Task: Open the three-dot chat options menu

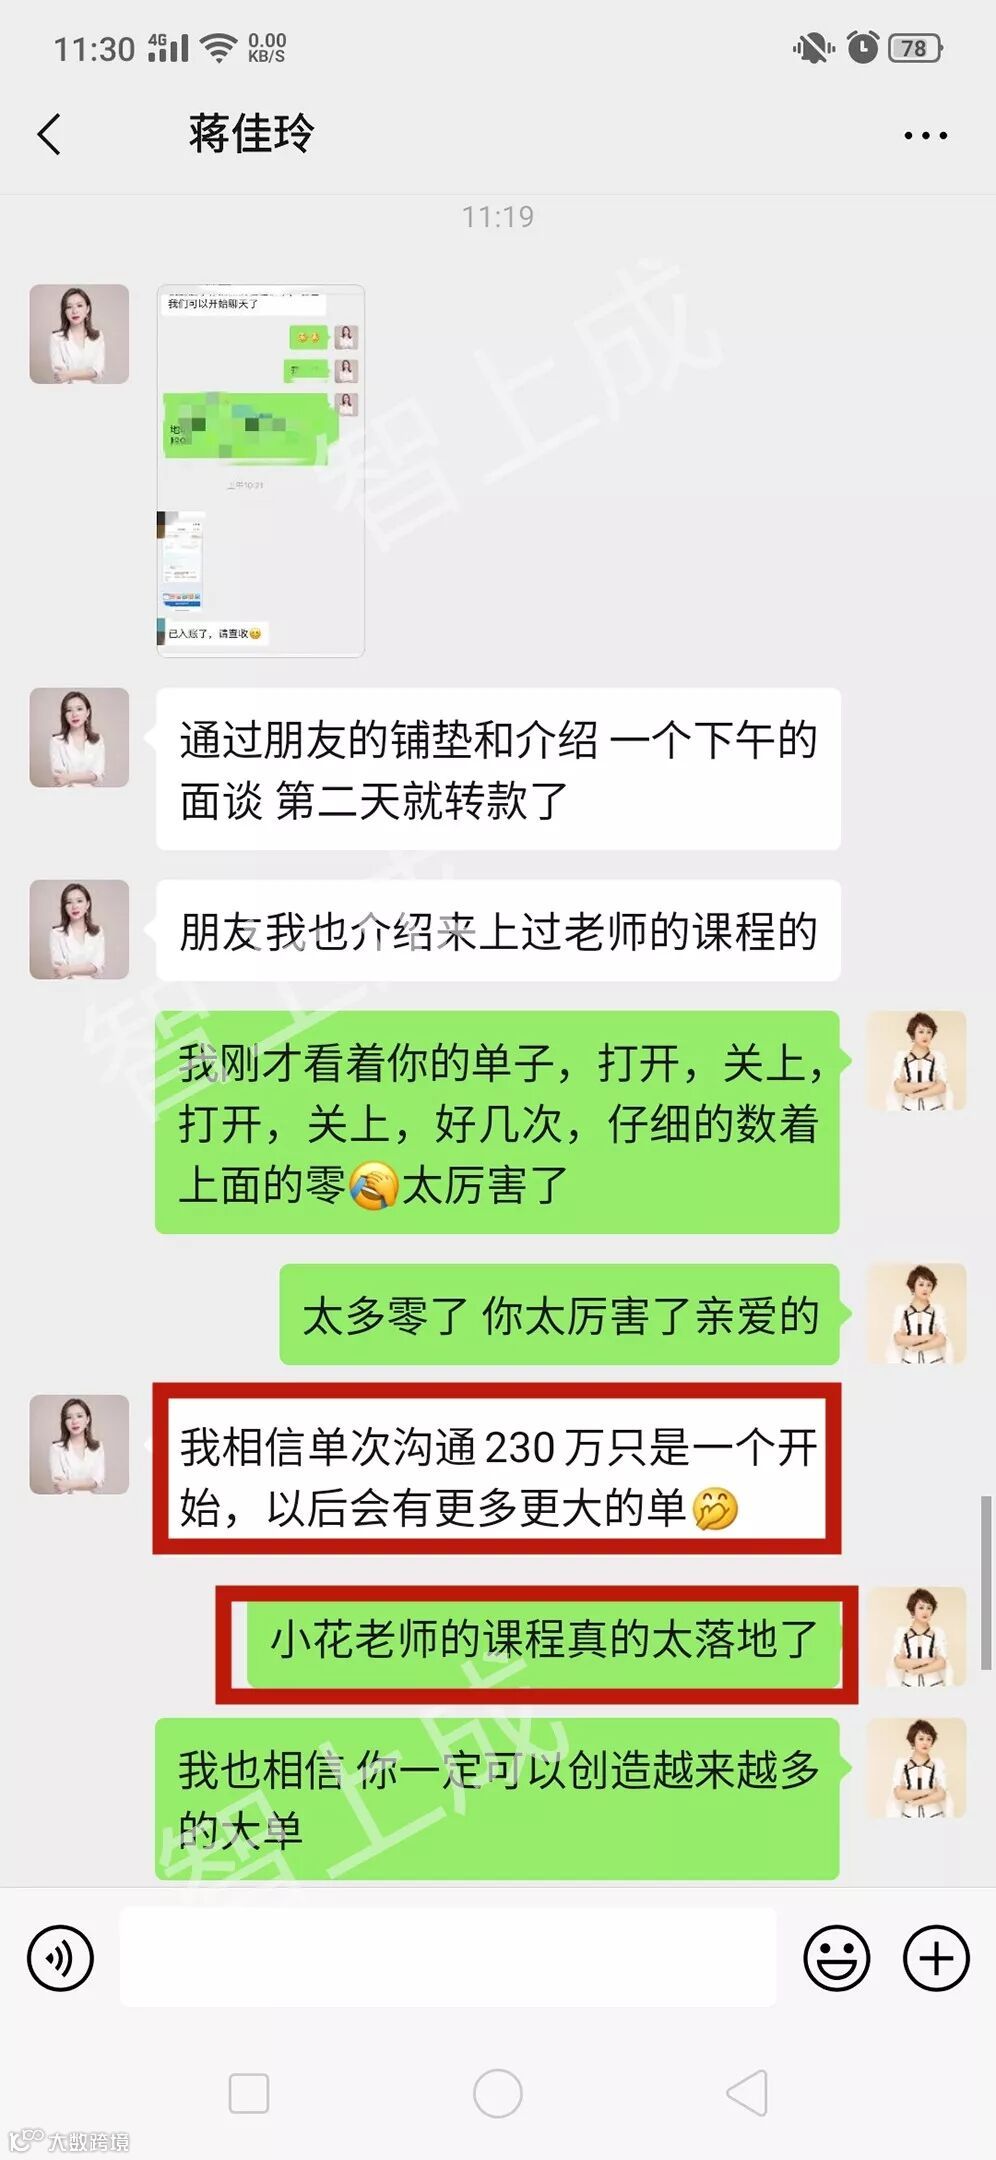Action: (x=925, y=135)
